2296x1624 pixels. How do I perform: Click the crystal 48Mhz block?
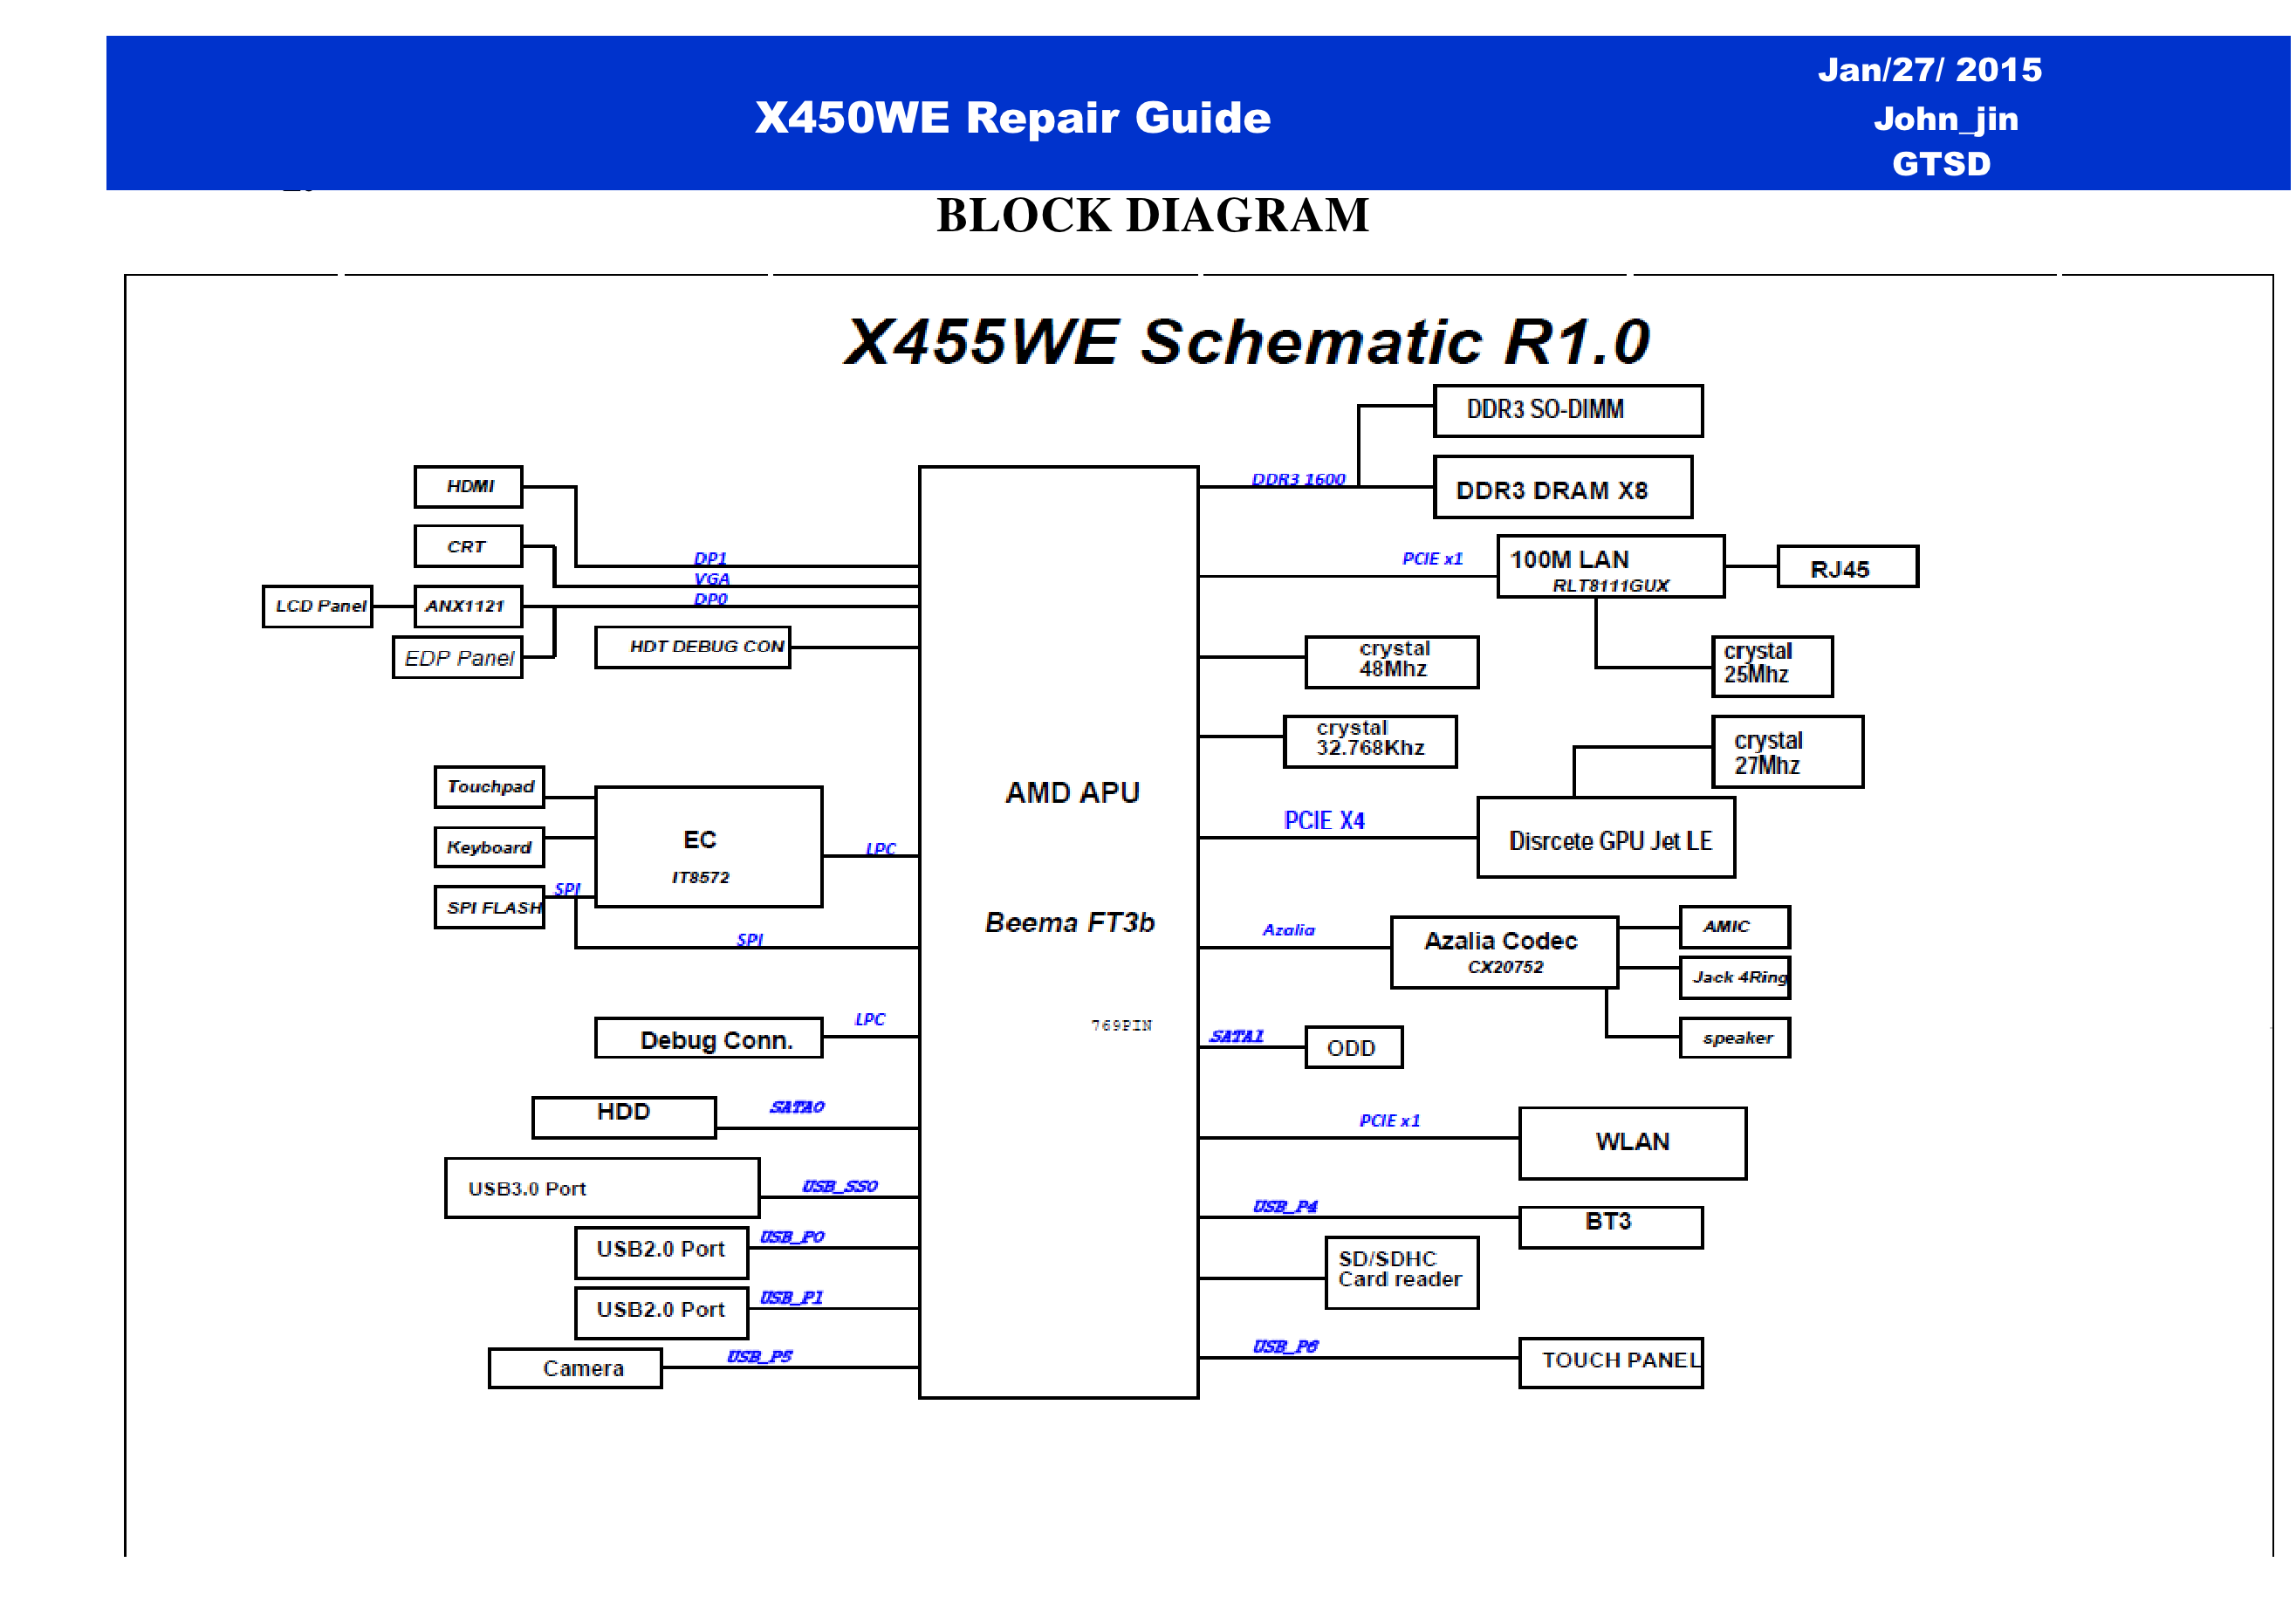point(1392,662)
